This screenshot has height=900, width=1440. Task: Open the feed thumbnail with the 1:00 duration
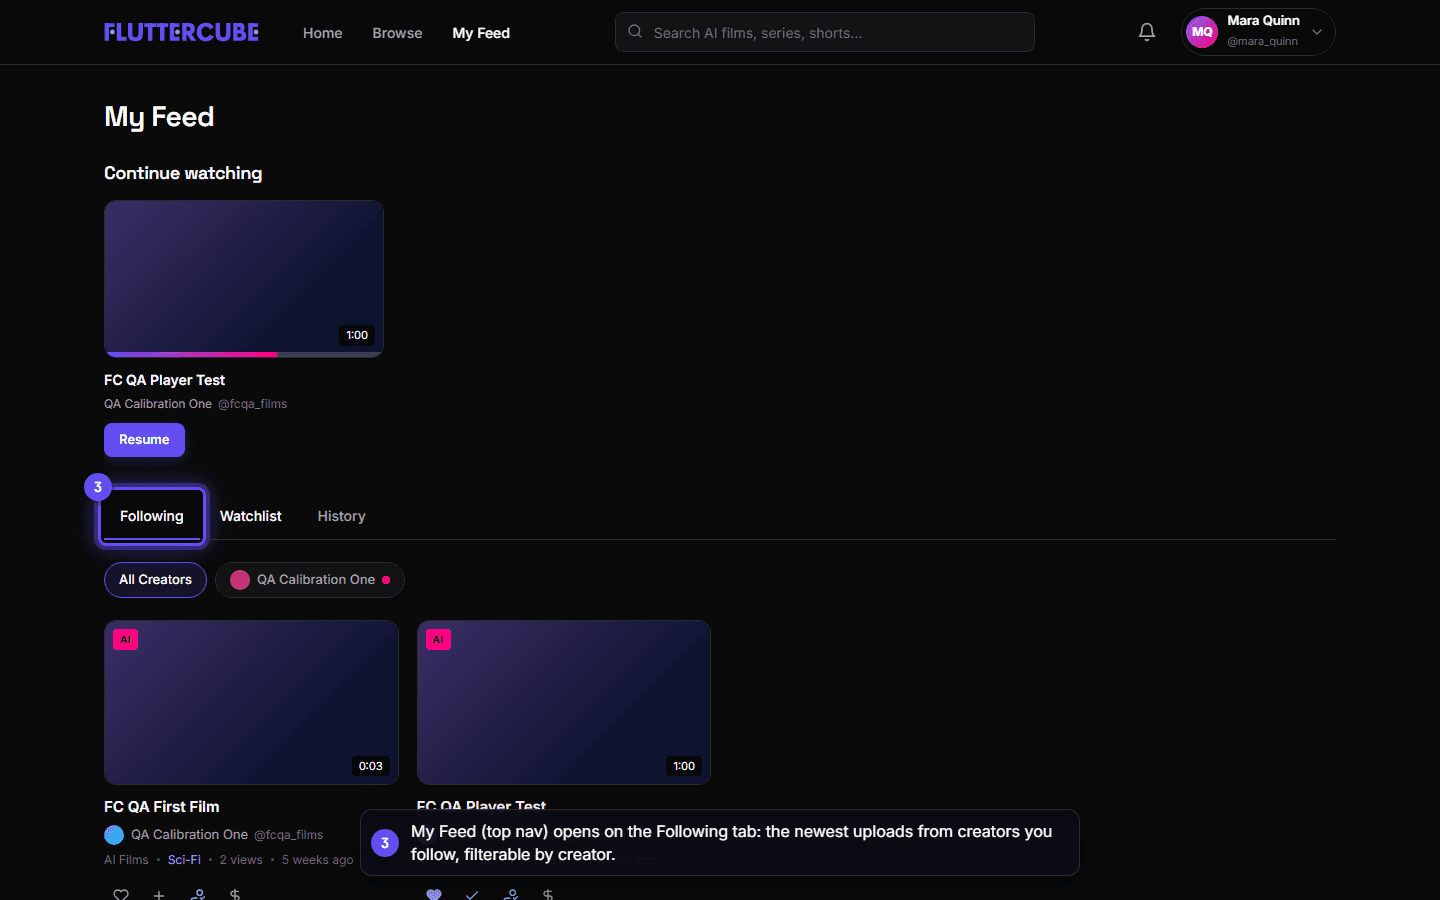click(x=564, y=702)
